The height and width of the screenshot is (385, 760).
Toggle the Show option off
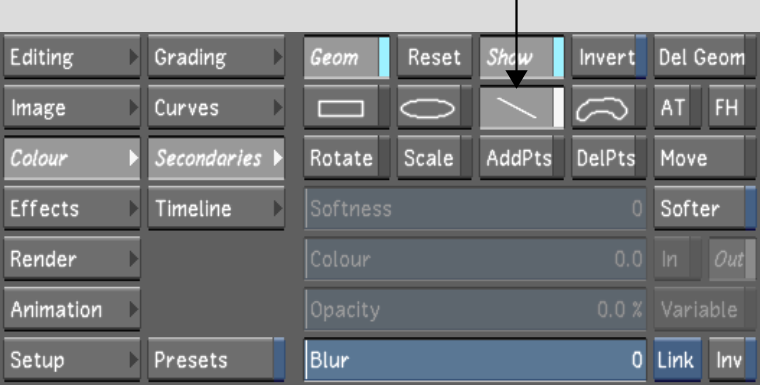click(522, 57)
